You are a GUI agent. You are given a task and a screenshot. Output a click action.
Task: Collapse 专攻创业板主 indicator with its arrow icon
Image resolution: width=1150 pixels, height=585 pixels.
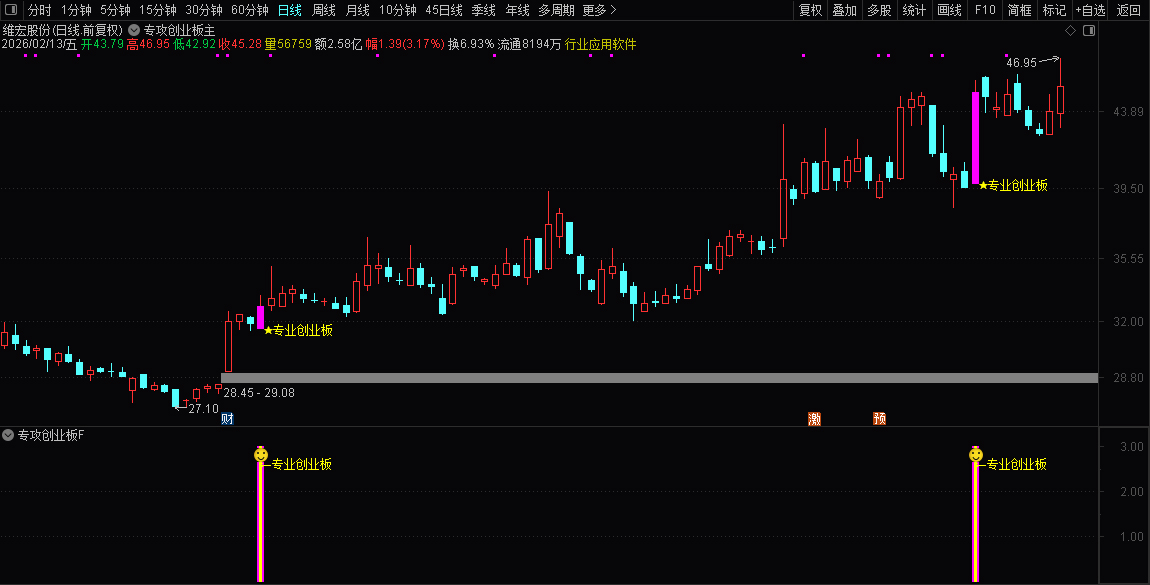132,30
